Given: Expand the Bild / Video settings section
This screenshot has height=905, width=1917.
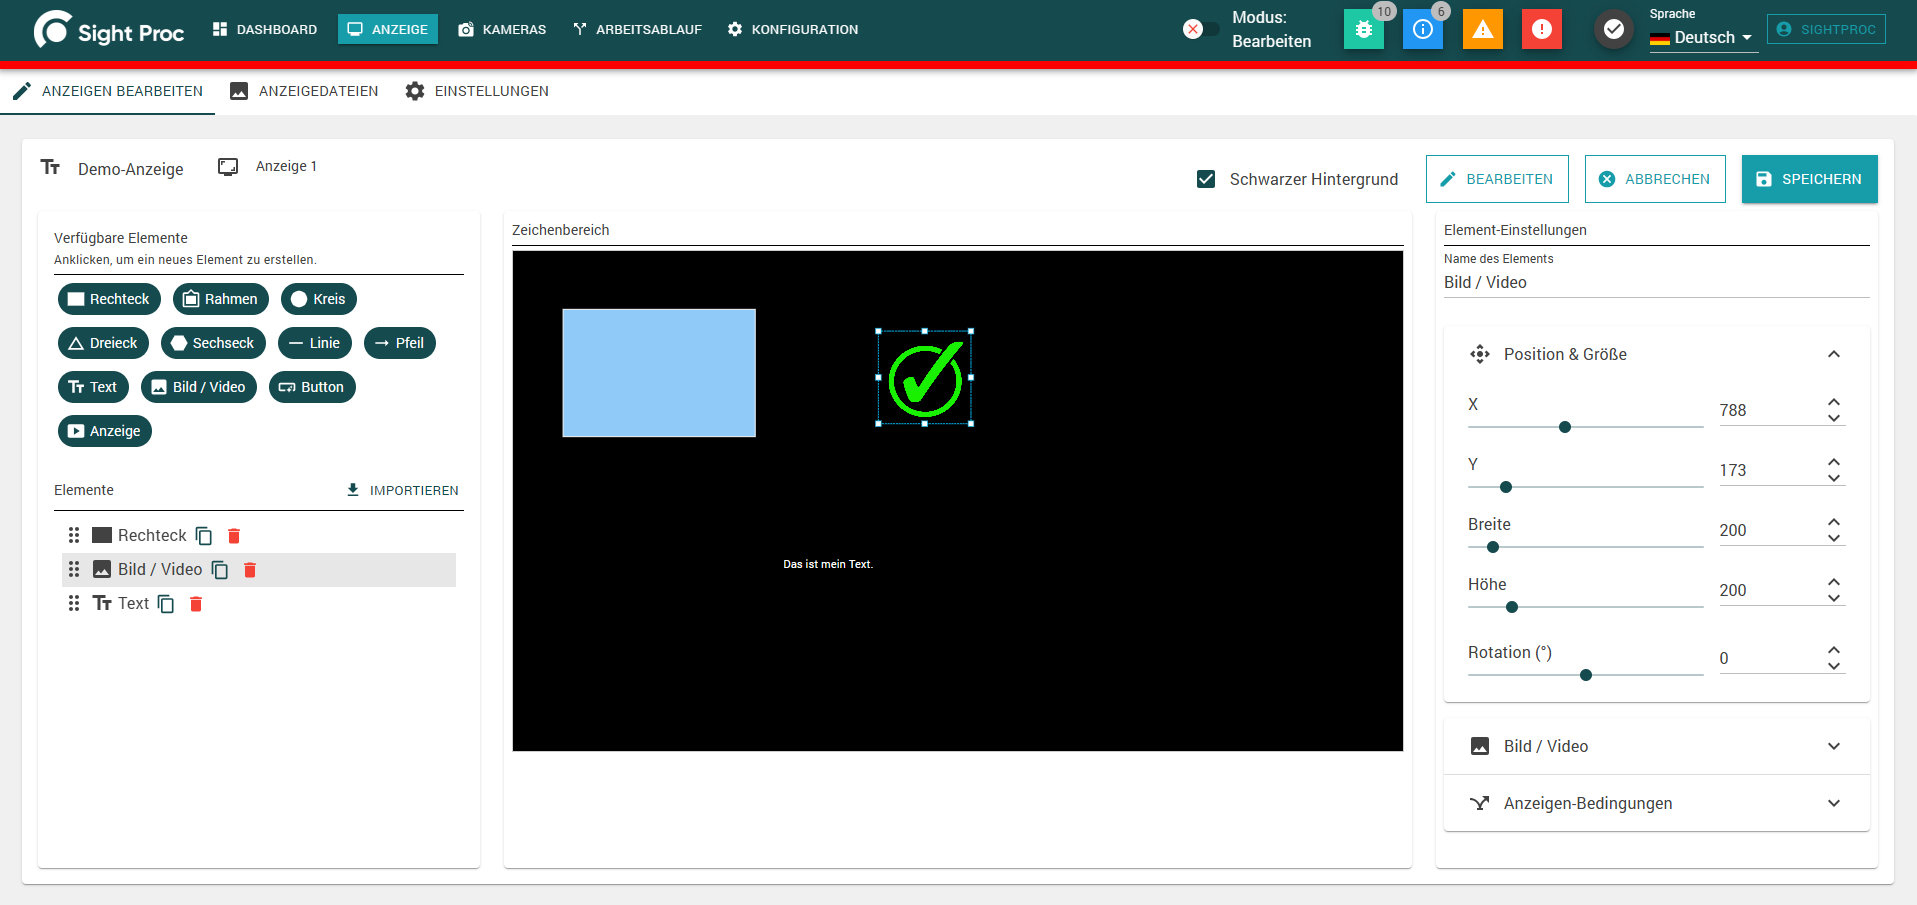Looking at the screenshot, I should 1657,746.
